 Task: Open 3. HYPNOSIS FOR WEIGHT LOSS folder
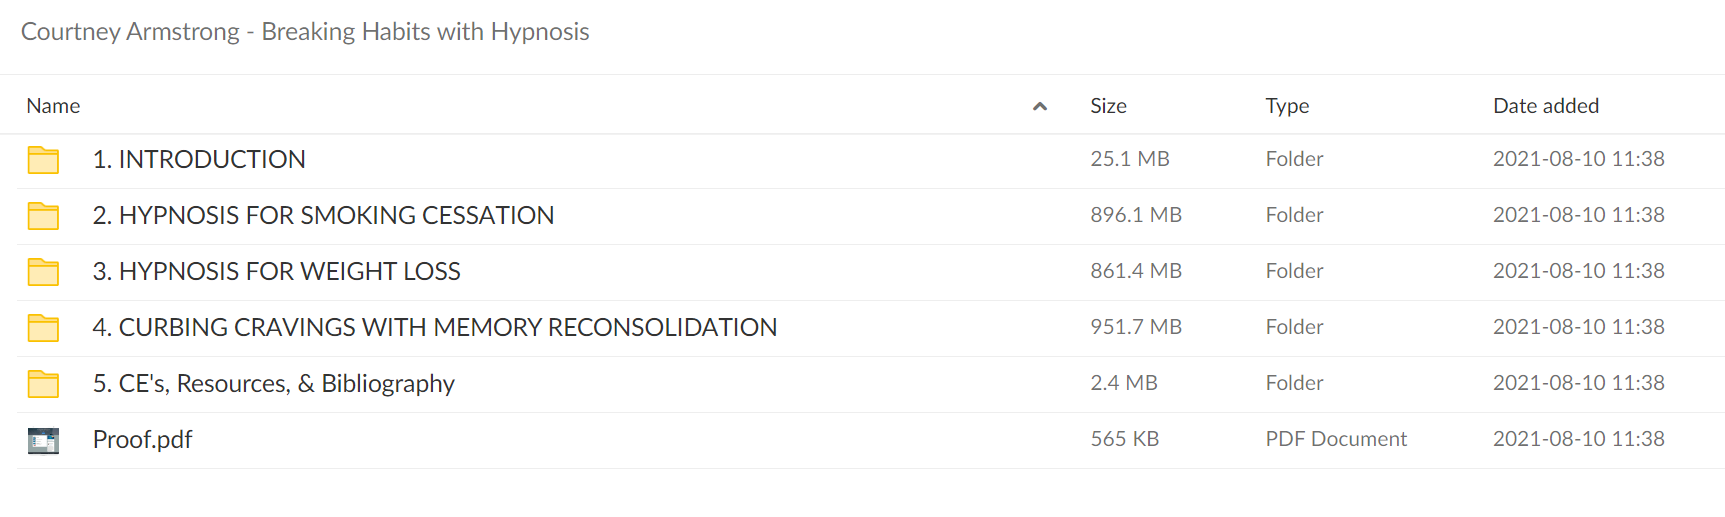(x=276, y=271)
